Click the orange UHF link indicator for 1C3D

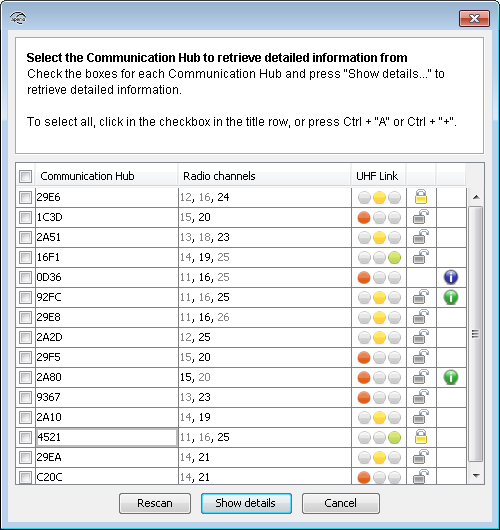pos(364,217)
